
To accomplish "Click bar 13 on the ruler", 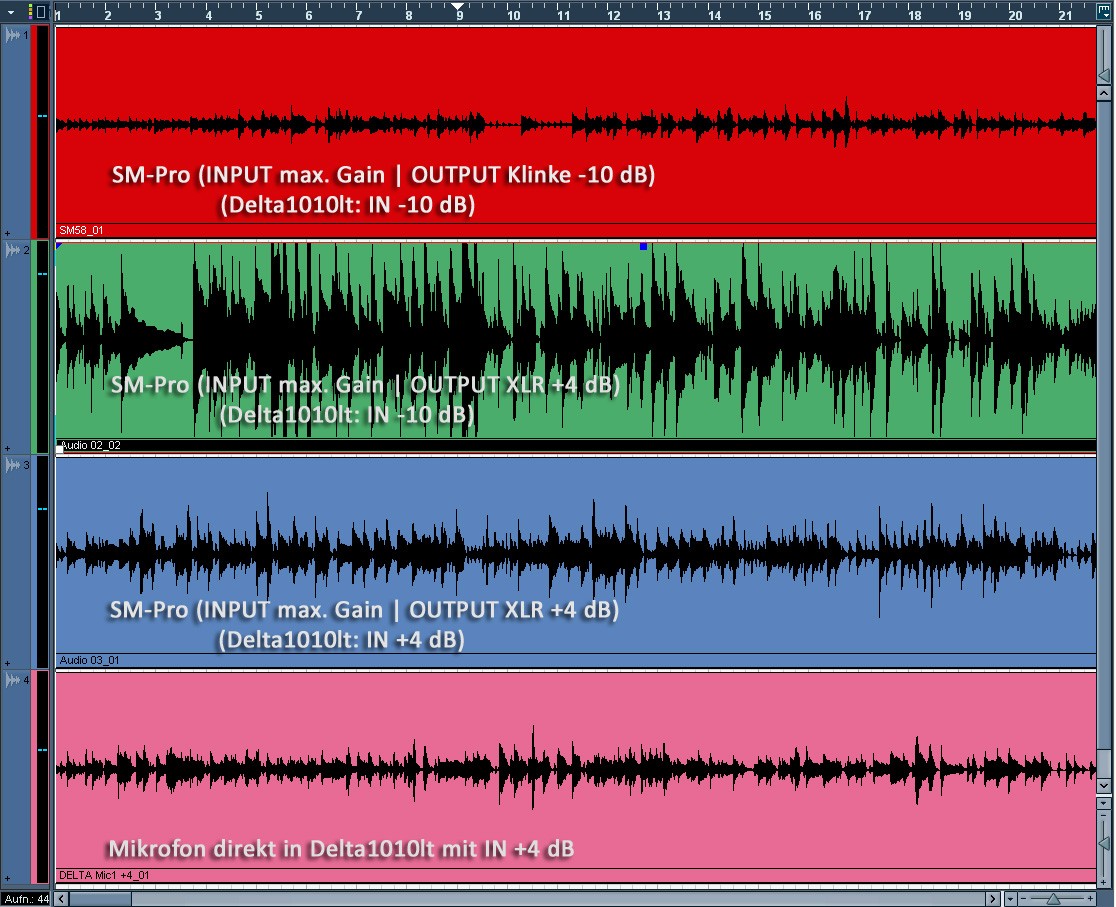I will [663, 15].
